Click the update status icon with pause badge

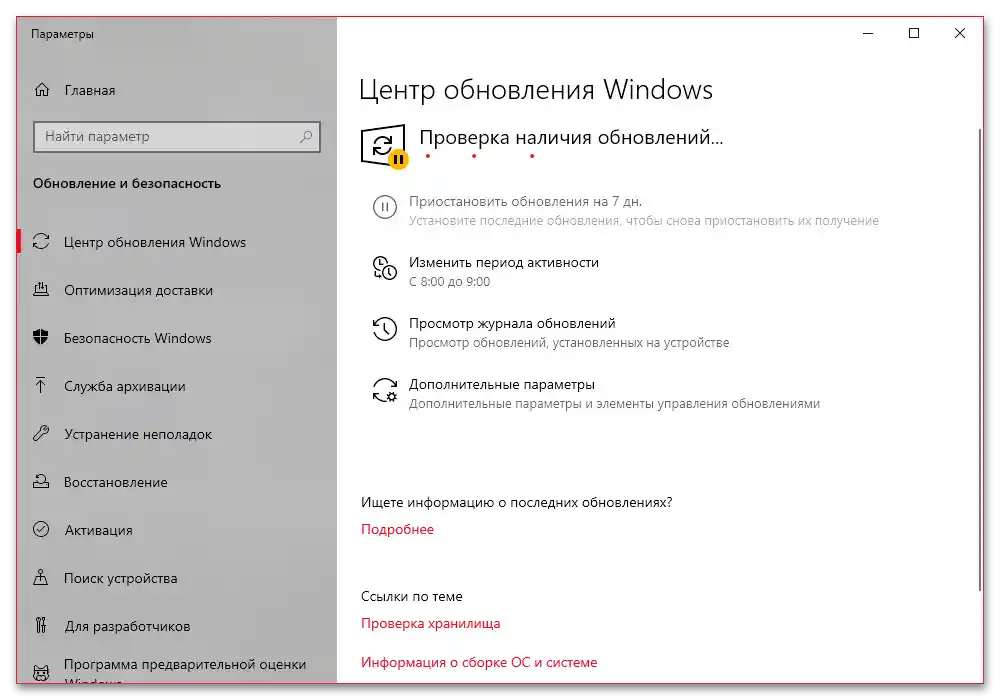(x=384, y=146)
